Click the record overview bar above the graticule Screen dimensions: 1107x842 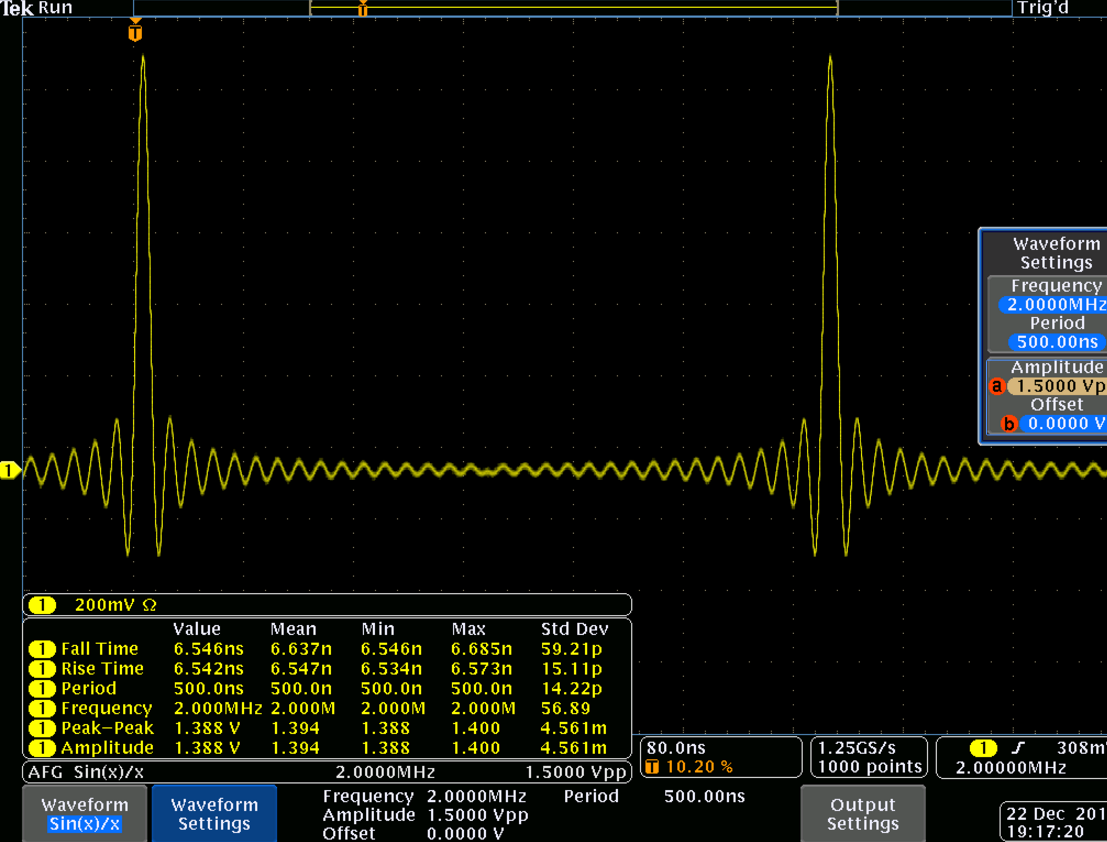click(573, 8)
